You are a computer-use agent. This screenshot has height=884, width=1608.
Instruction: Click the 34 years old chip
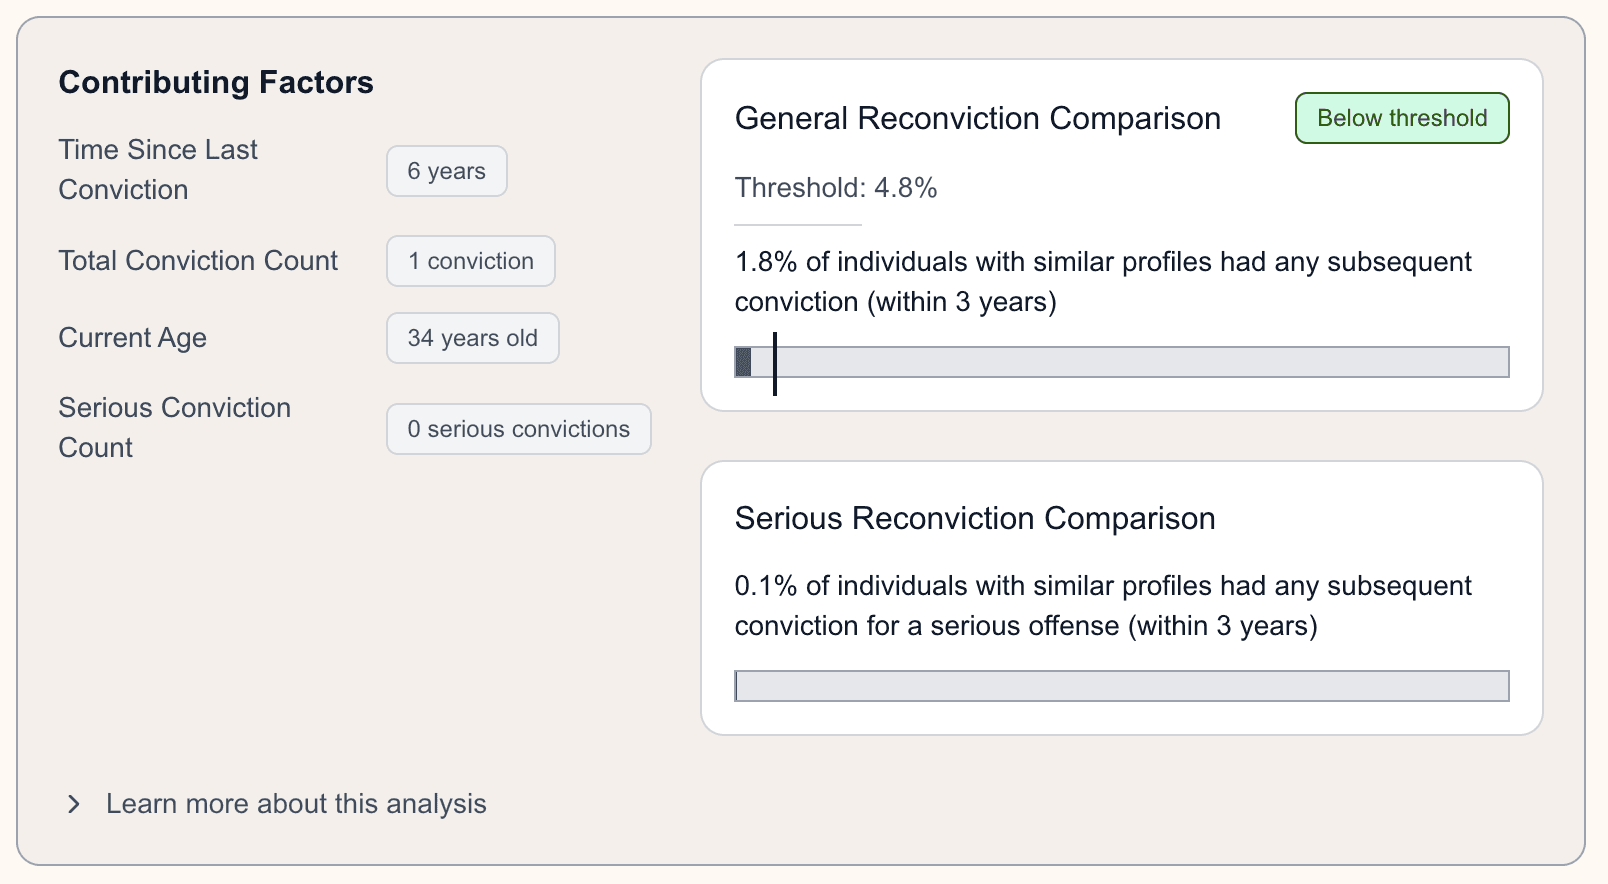tap(472, 338)
